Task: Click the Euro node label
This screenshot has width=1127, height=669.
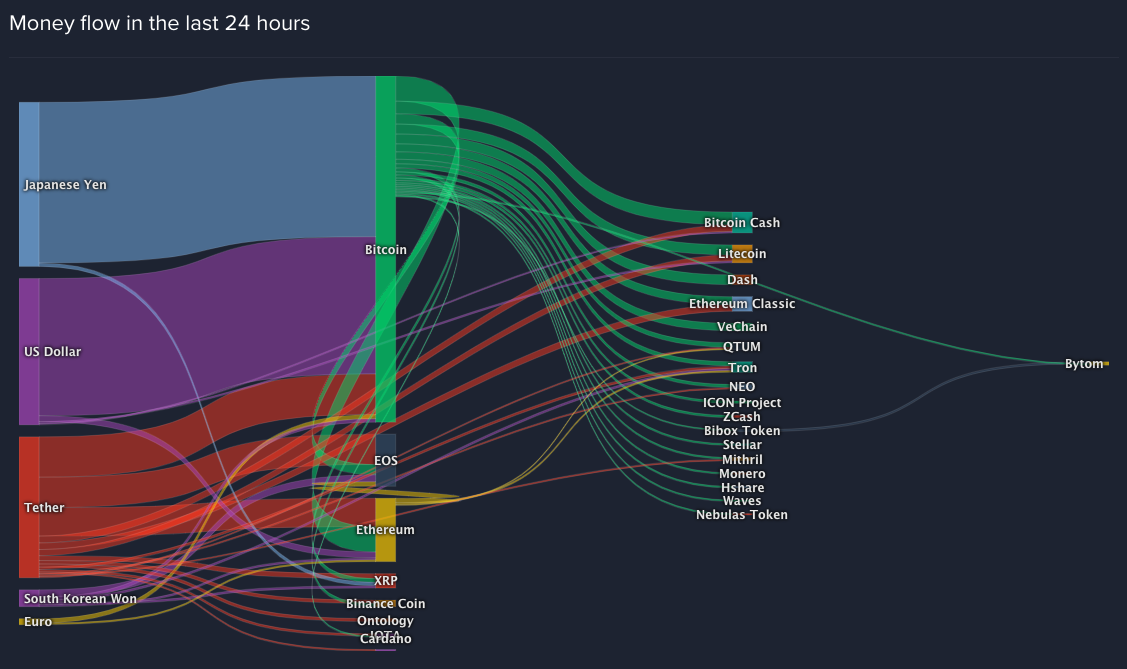Action: [38, 622]
